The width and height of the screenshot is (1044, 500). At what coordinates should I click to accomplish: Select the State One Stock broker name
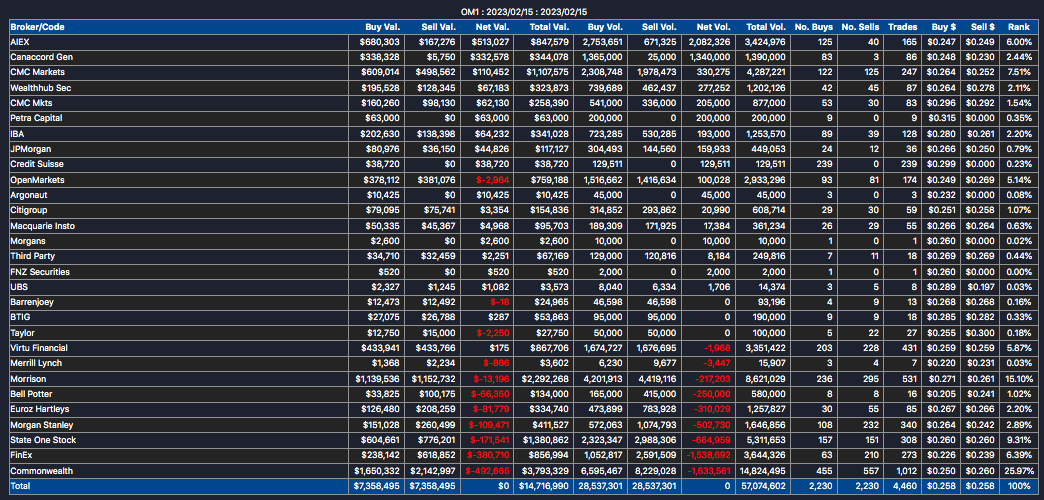tap(43, 440)
